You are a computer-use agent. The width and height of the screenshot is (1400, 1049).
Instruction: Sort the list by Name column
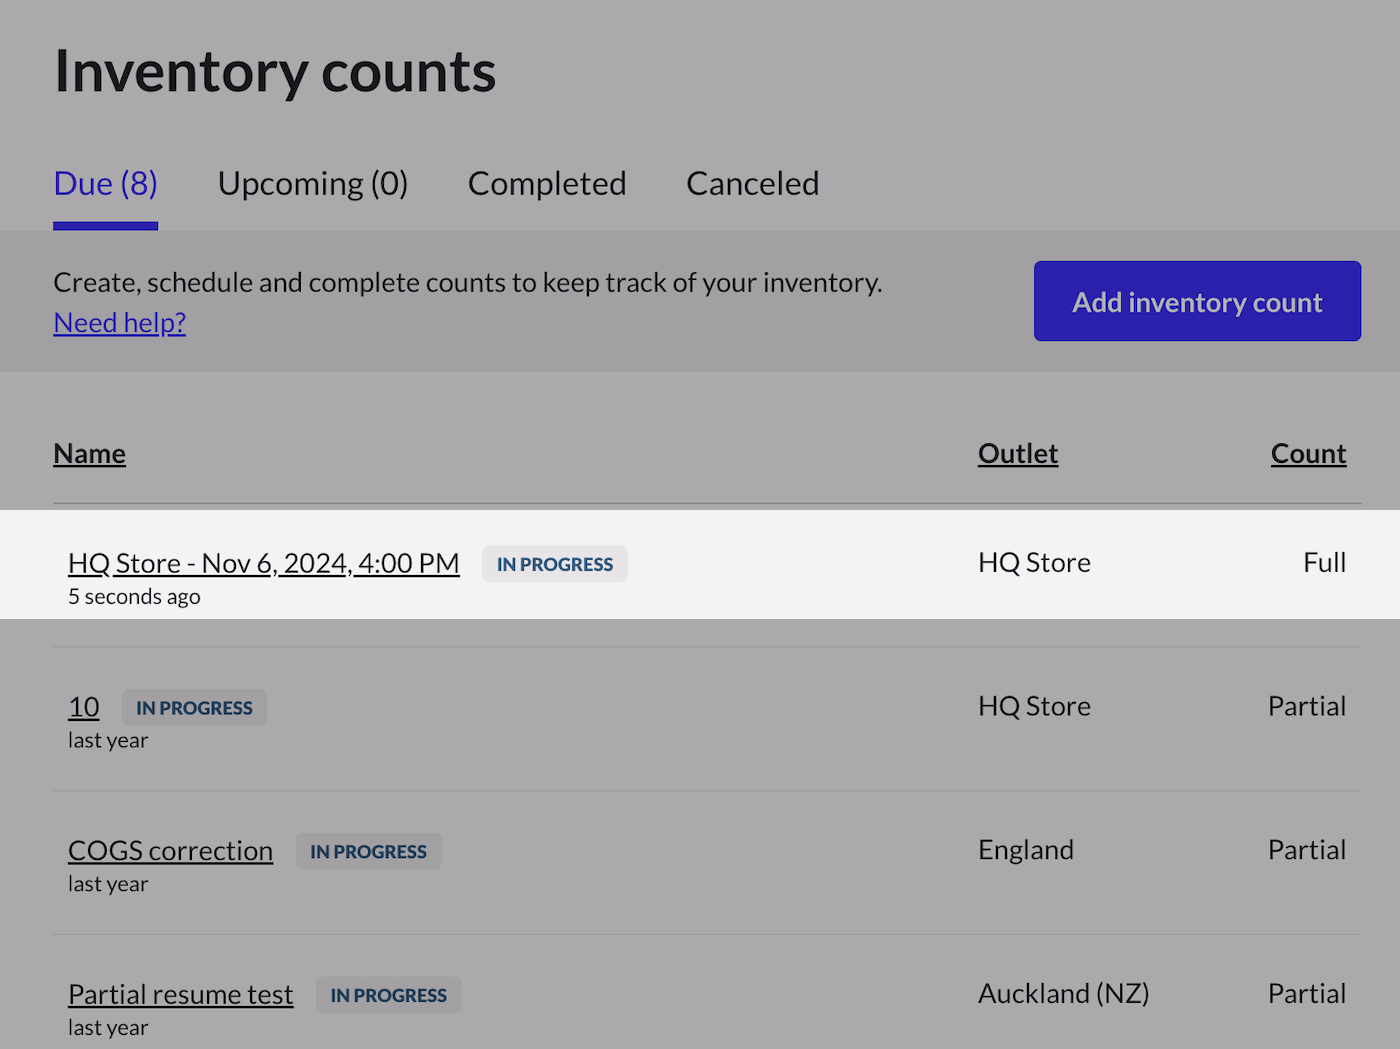(x=89, y=454)
